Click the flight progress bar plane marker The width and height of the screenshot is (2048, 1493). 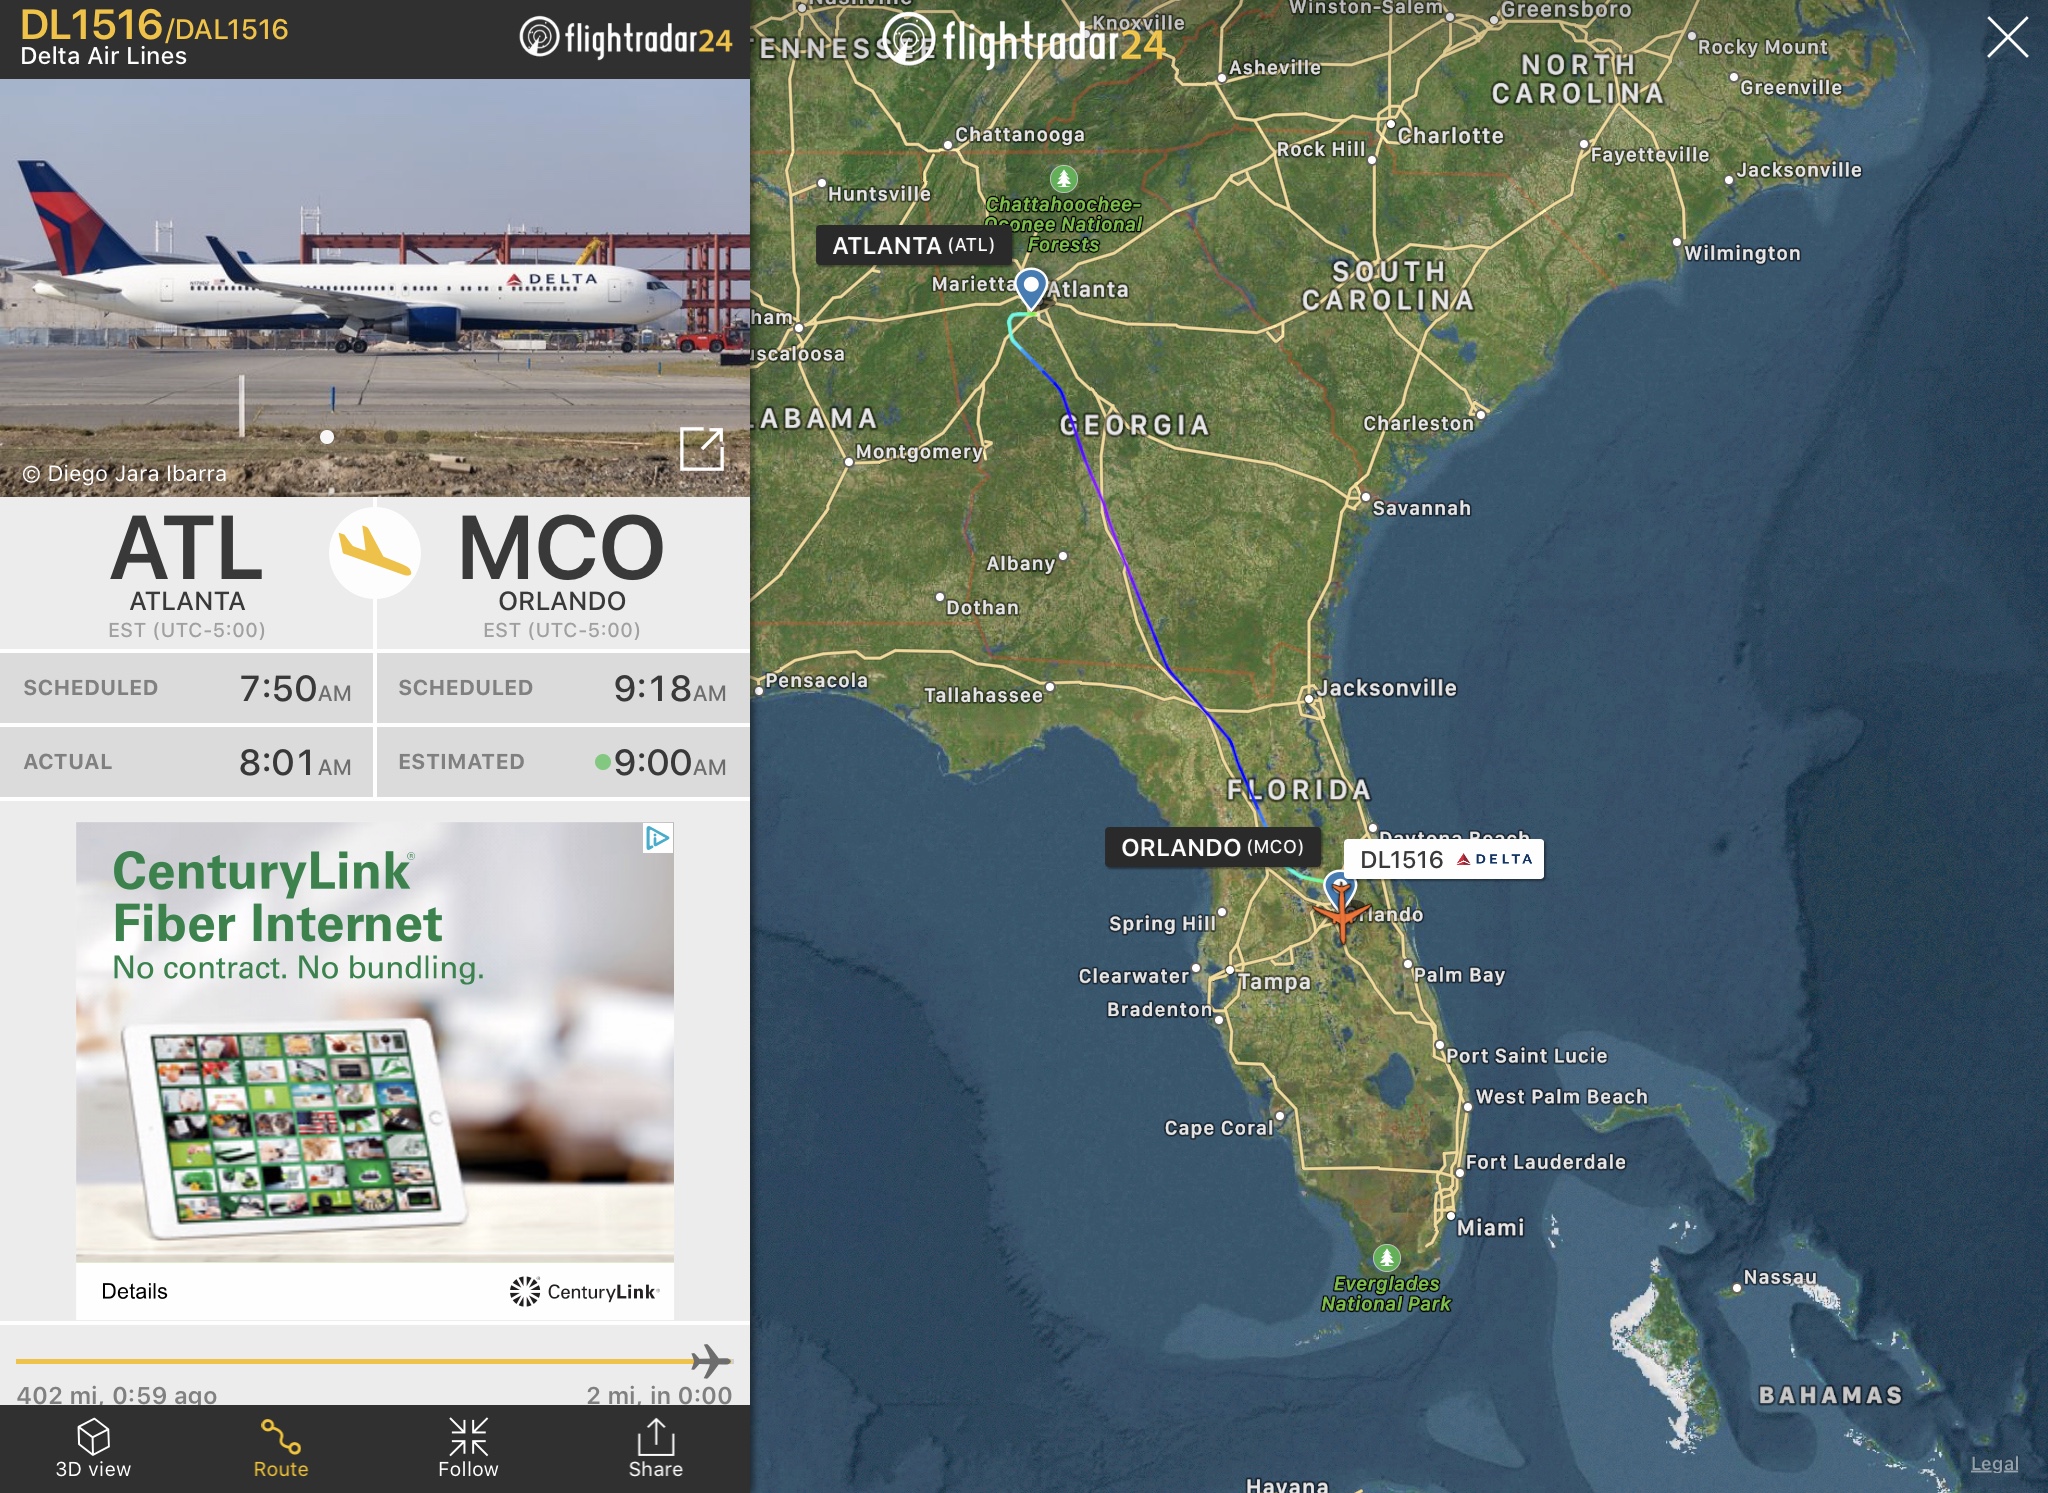(x=711, y=1361)
